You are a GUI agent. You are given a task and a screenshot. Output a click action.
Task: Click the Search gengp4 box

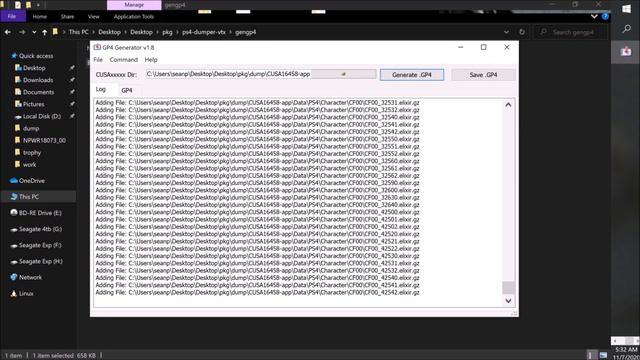[571, 32]
